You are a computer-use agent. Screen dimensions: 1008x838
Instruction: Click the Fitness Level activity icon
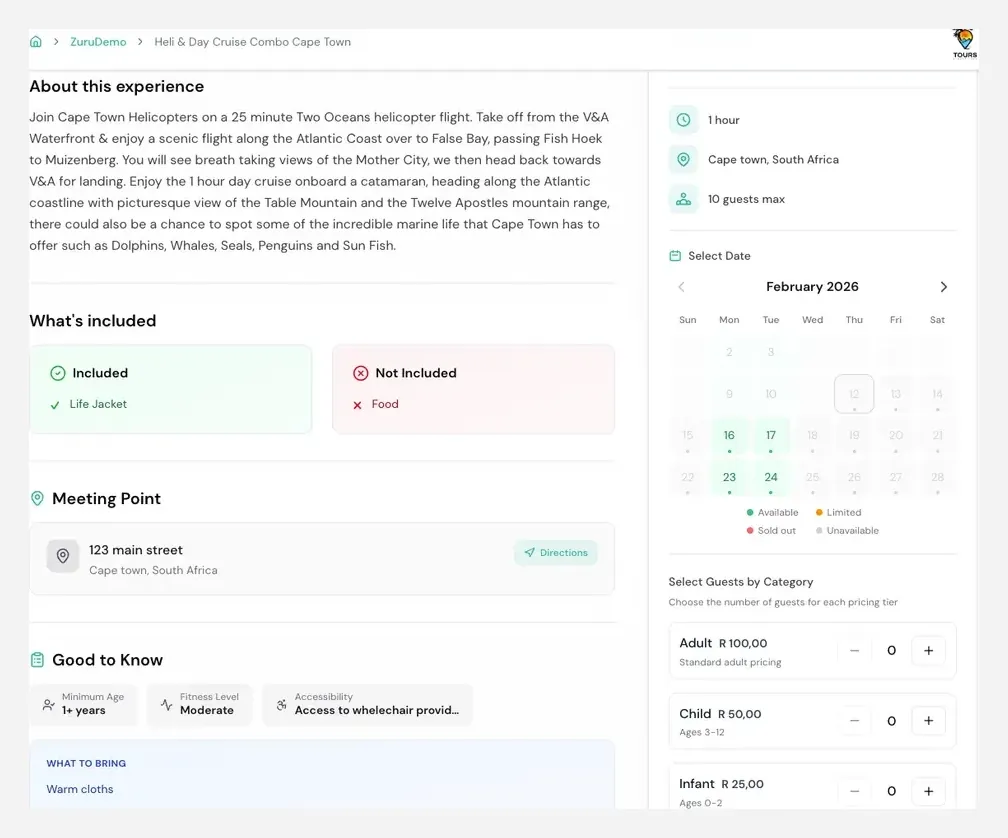(166, 704)
